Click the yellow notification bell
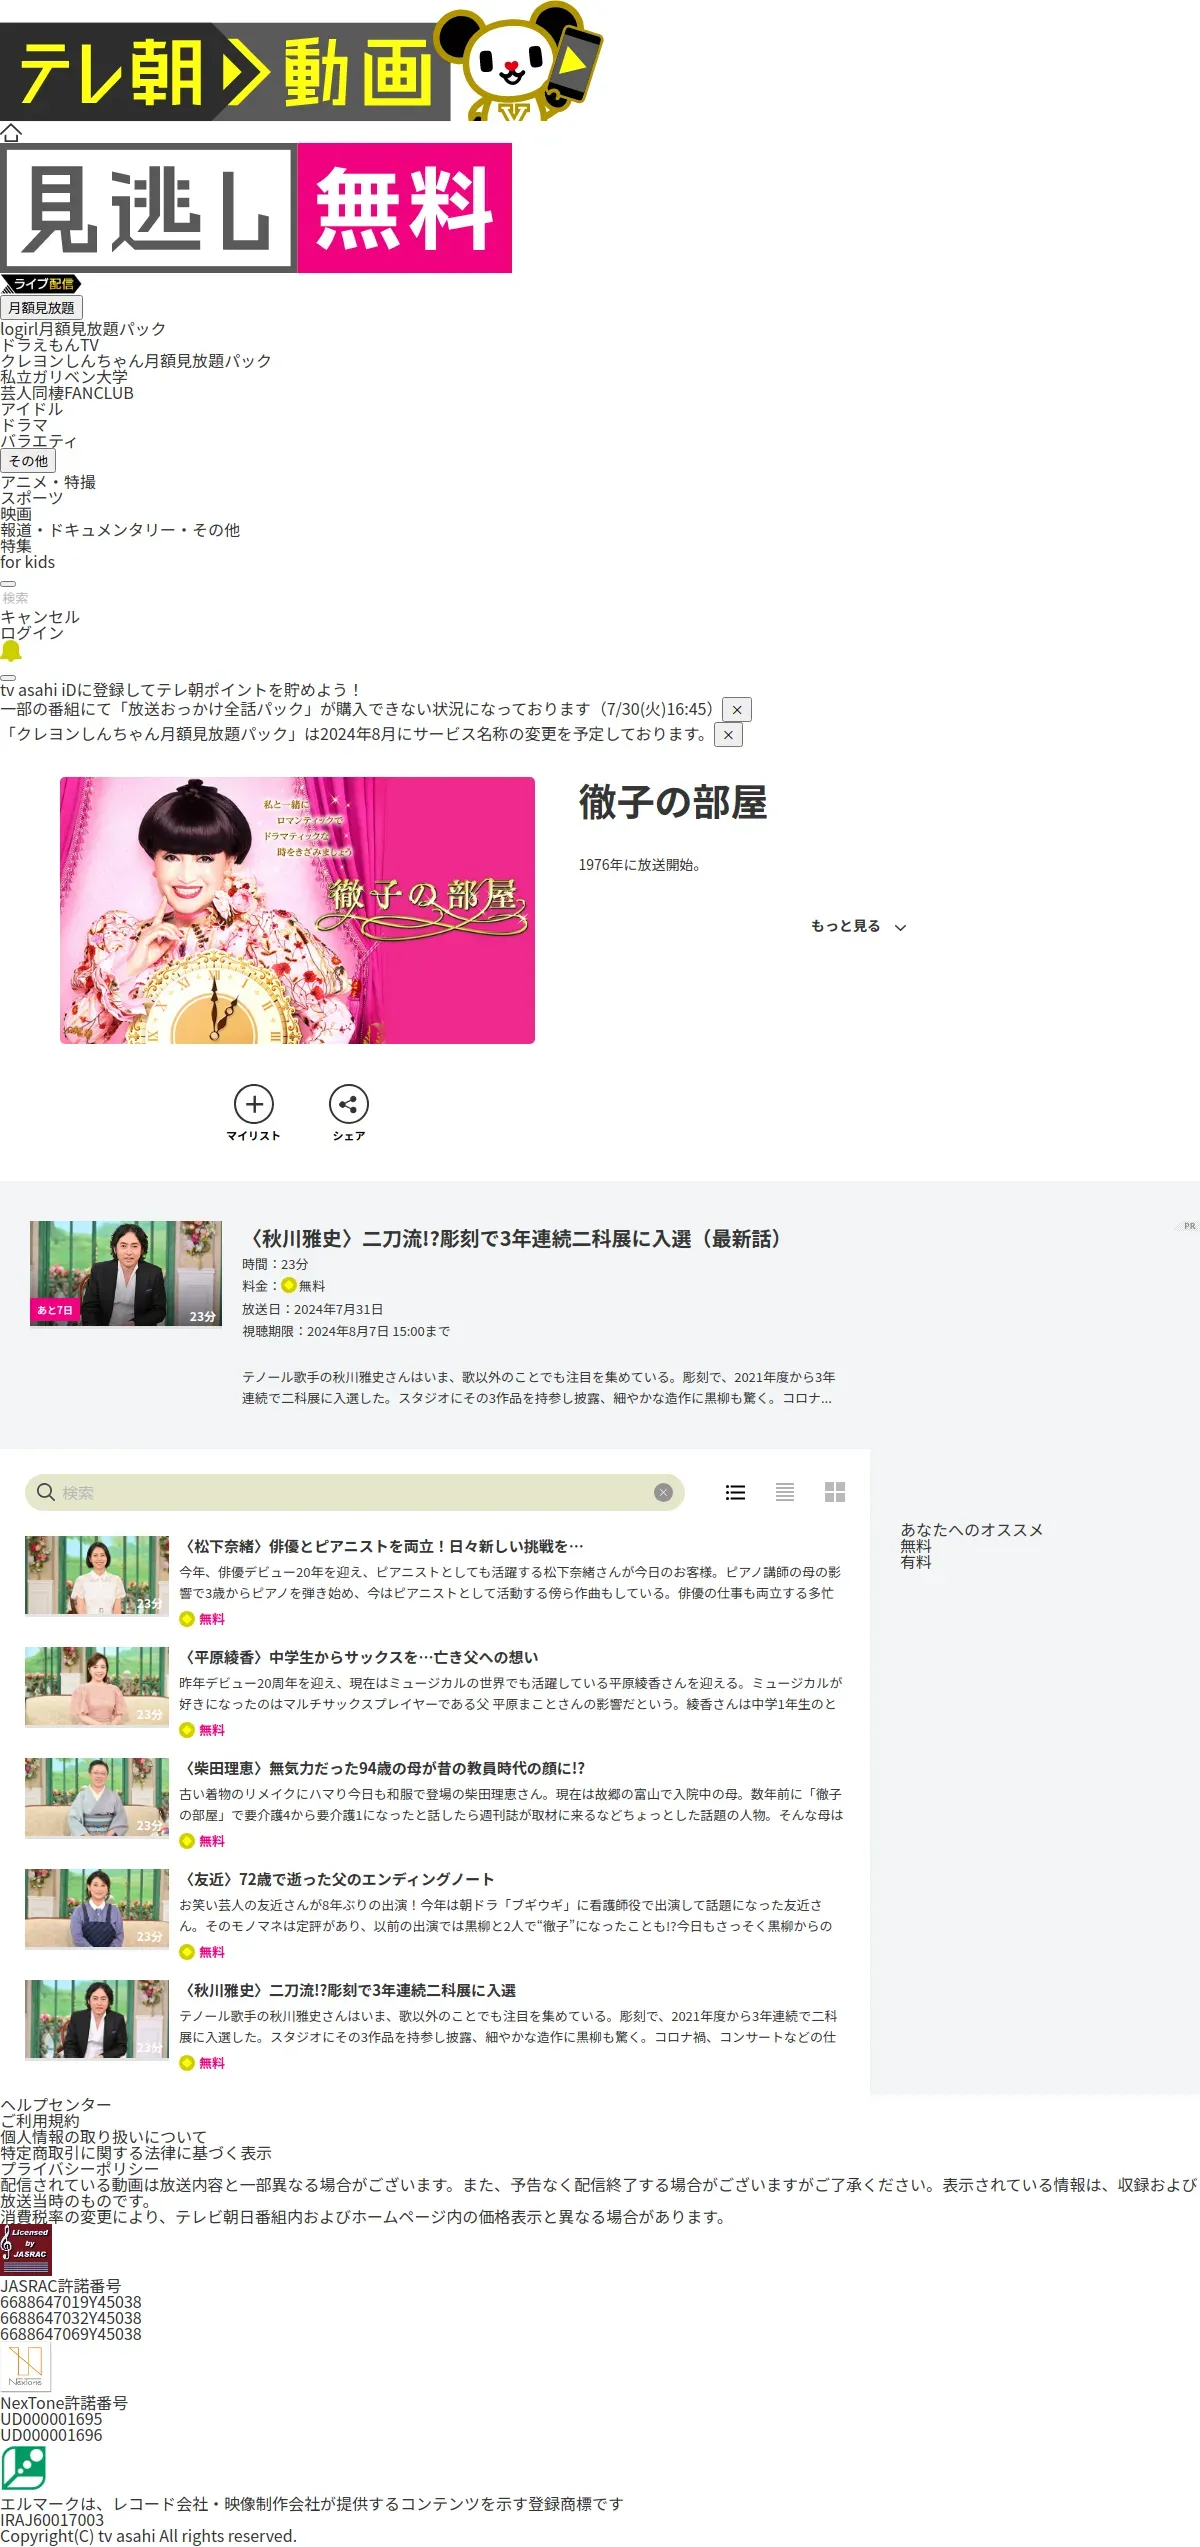This screenshot has width=1200, height=2547. 11,652
